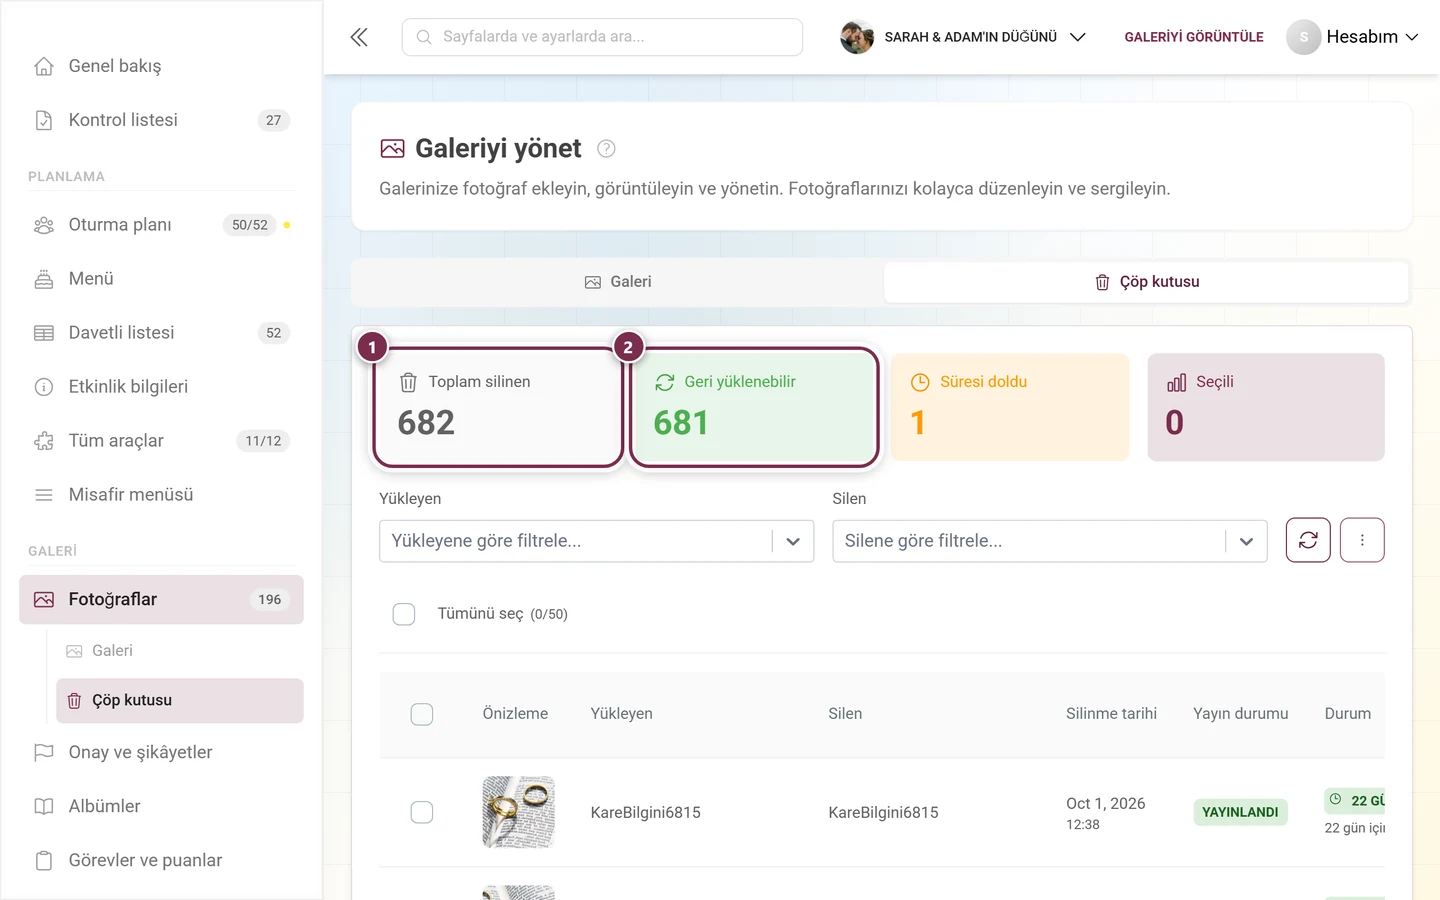This screenshot has width=1440, height=900.
Task: Click the Silinme tarihi column header
Action: [1111, 714]
